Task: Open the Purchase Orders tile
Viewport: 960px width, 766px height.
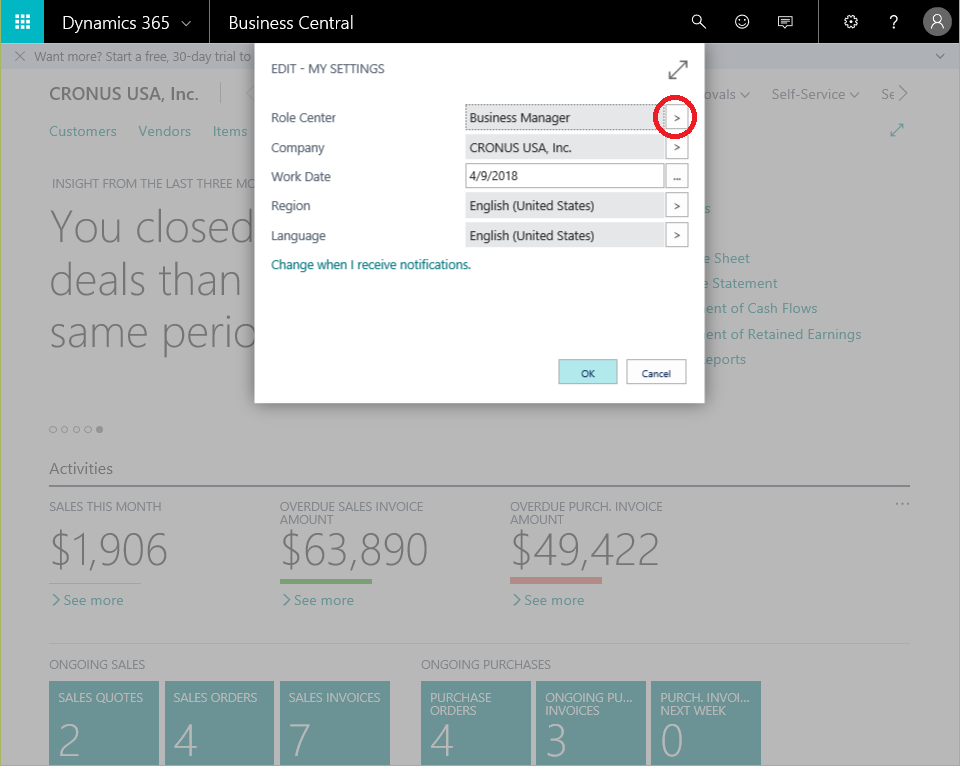Action: (x=475, y=723)
